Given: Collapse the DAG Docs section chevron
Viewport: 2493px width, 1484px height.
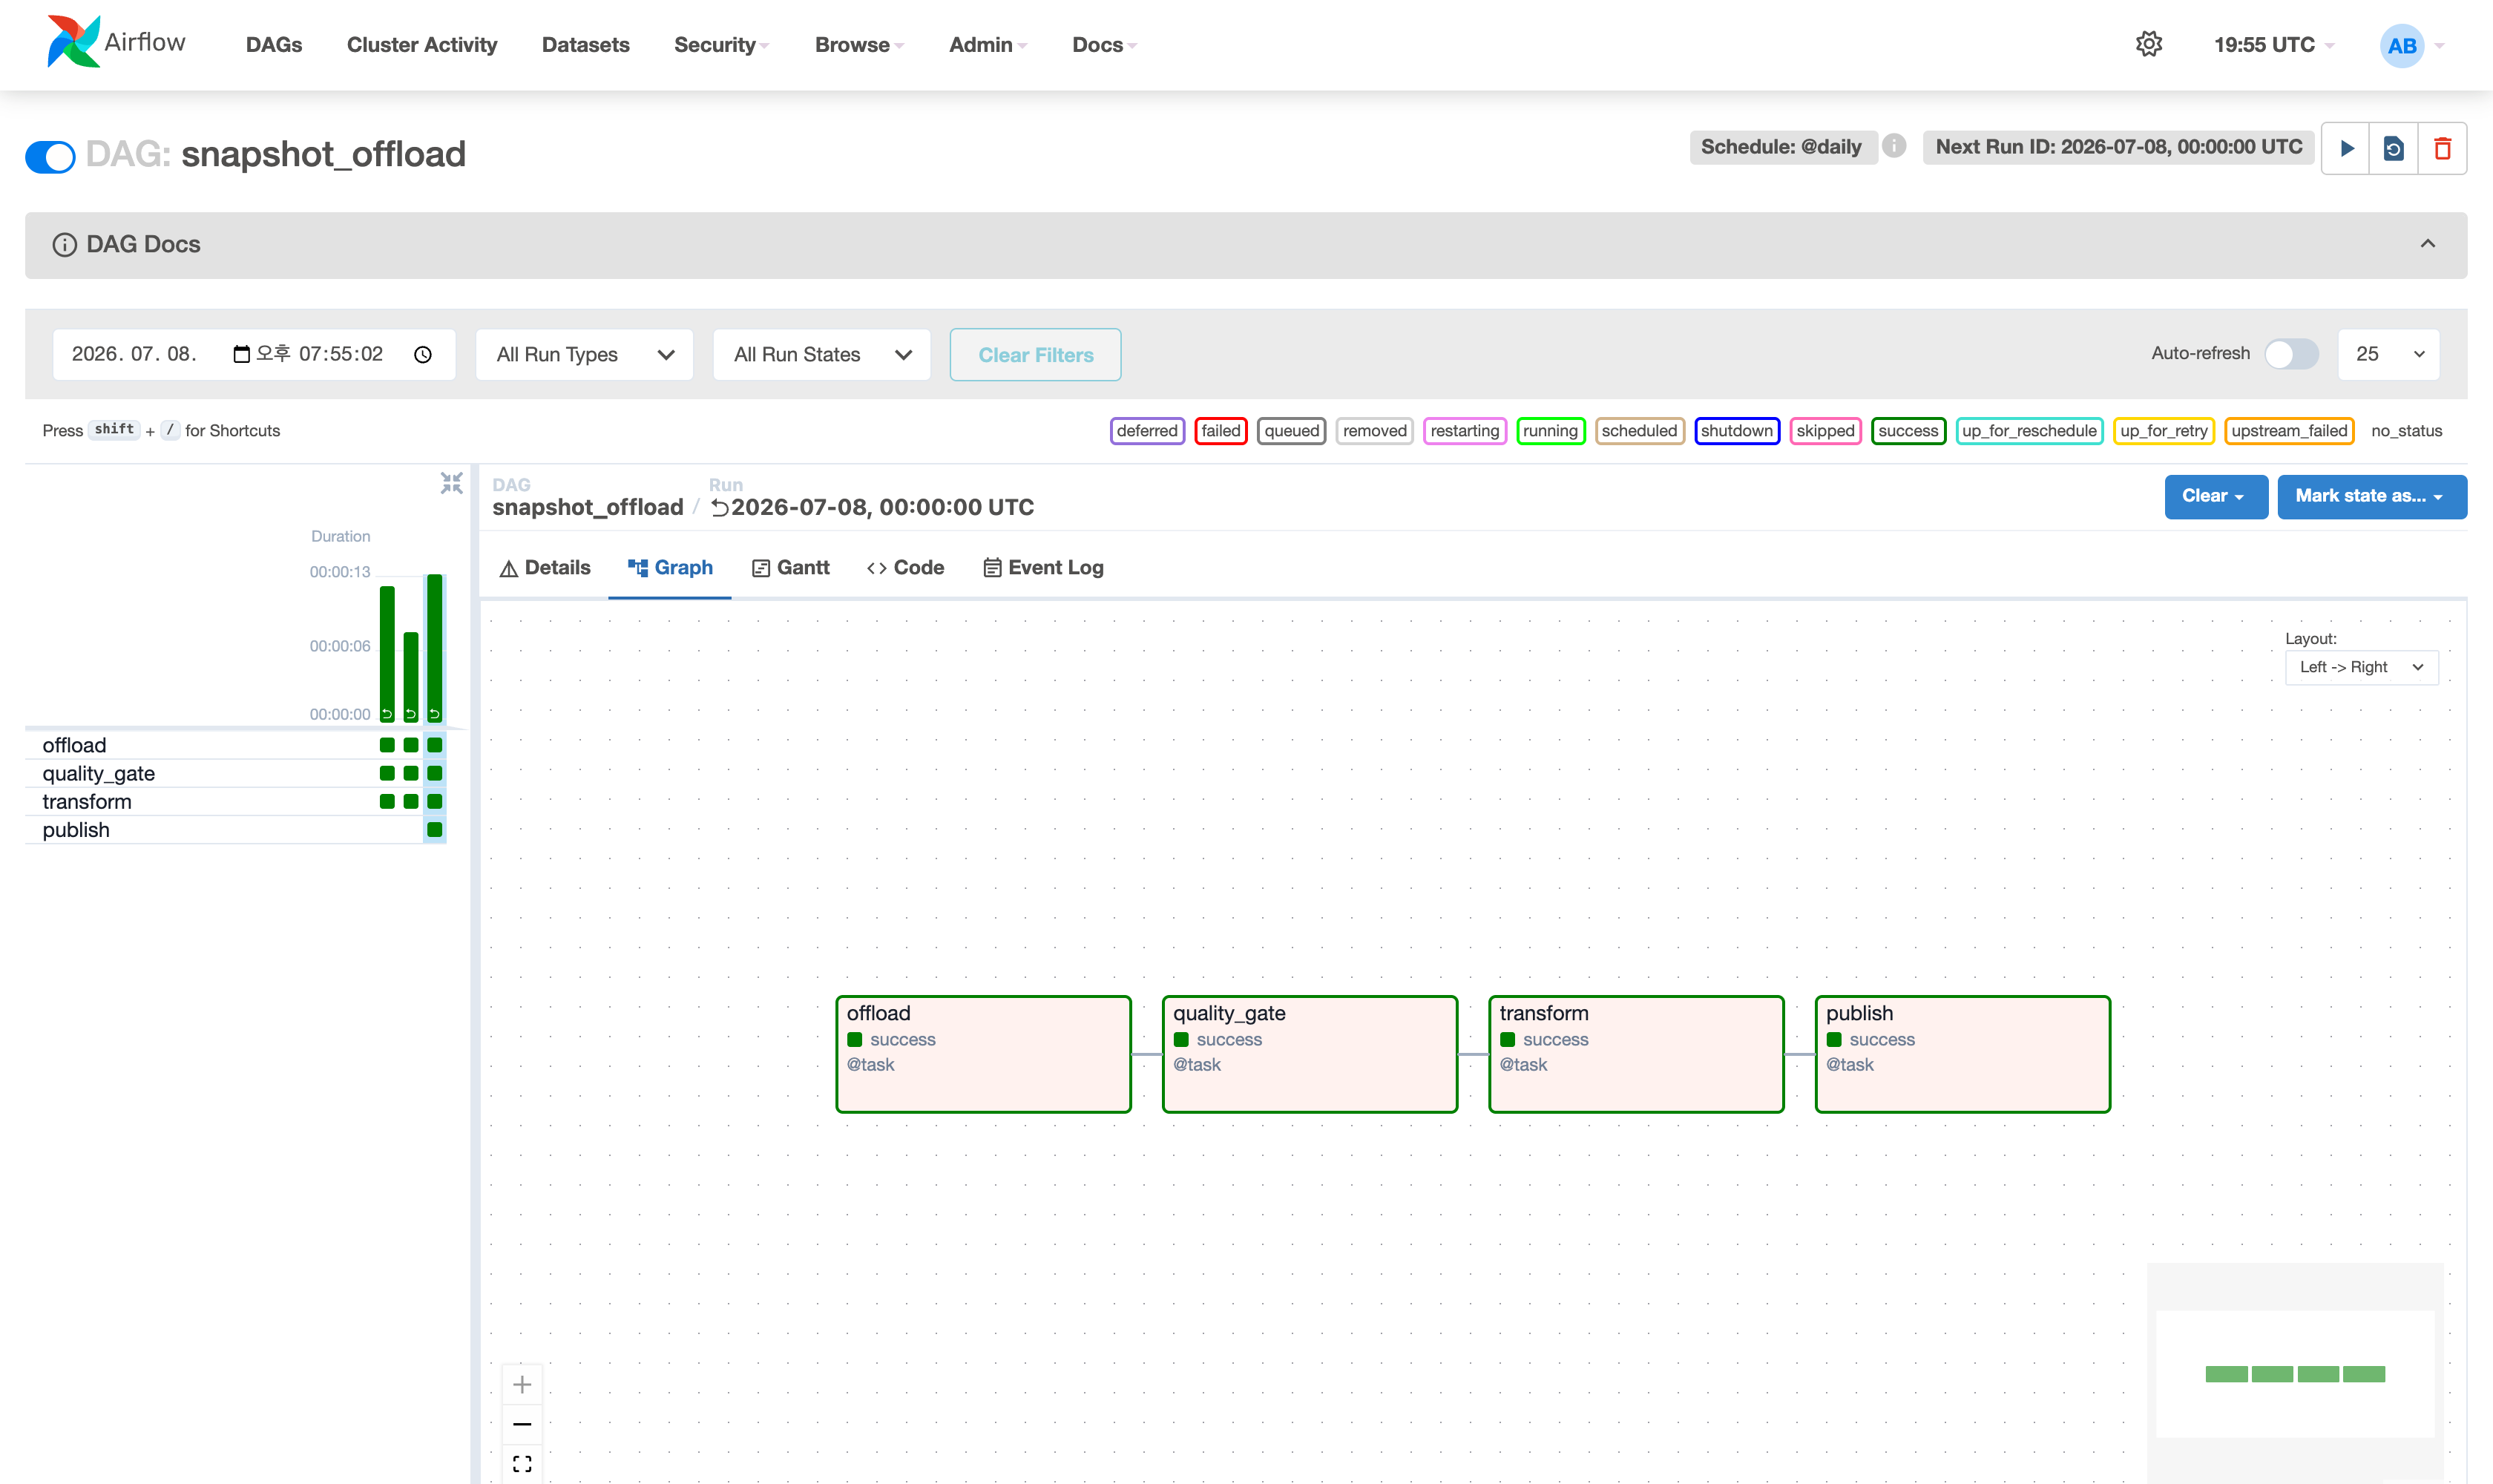Looking at the screenshot, I should click(2428, 244).
